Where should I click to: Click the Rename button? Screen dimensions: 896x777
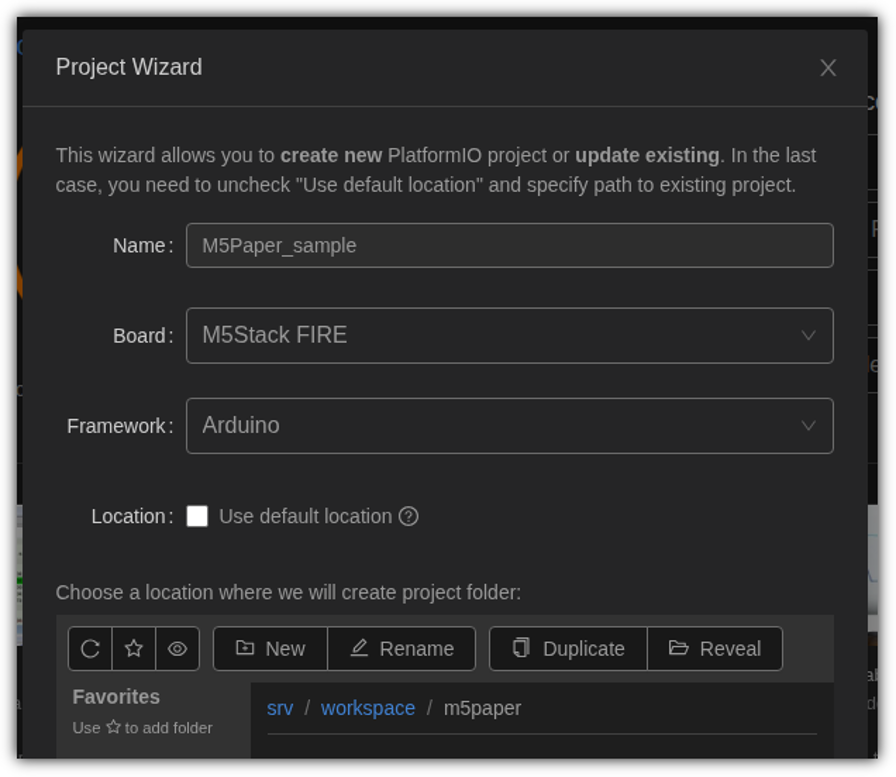click(x=402, y=648)
